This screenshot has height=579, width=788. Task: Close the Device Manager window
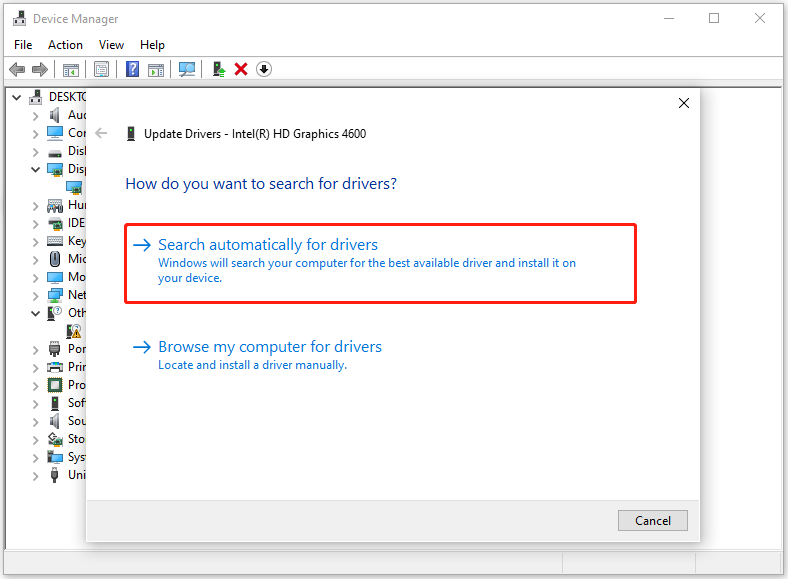(760, 19)
